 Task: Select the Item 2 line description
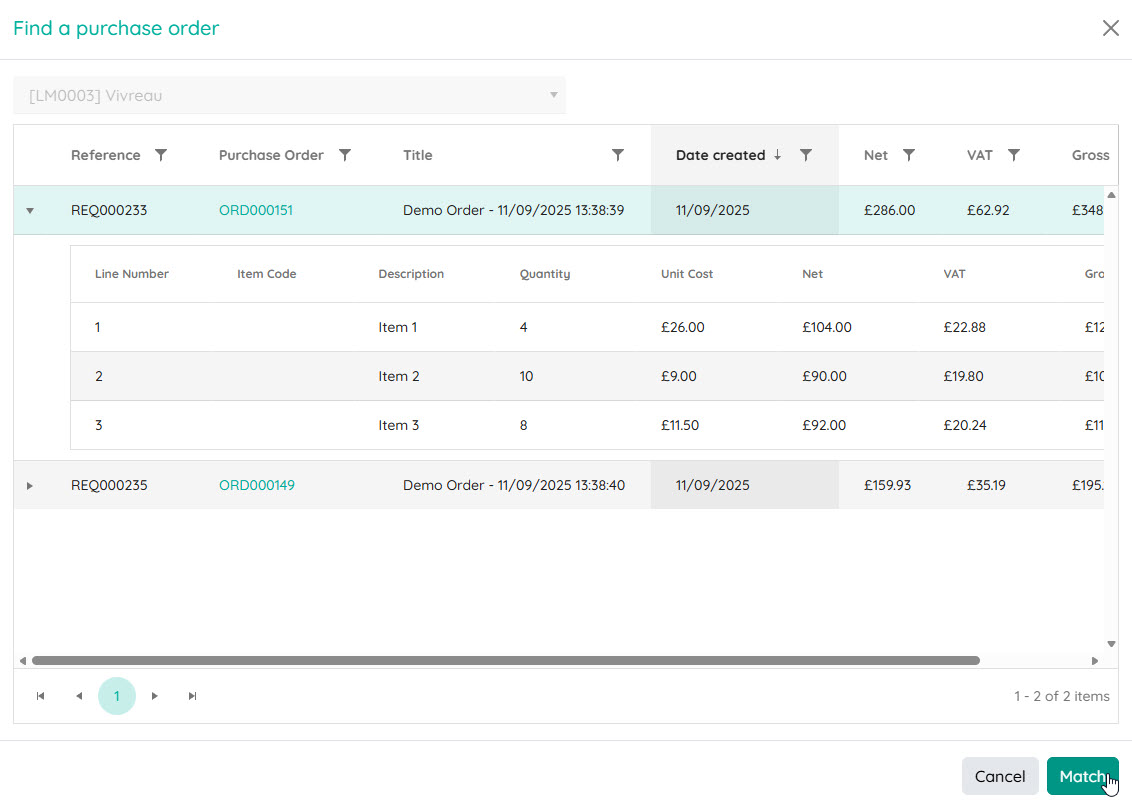tap(399, 376)
